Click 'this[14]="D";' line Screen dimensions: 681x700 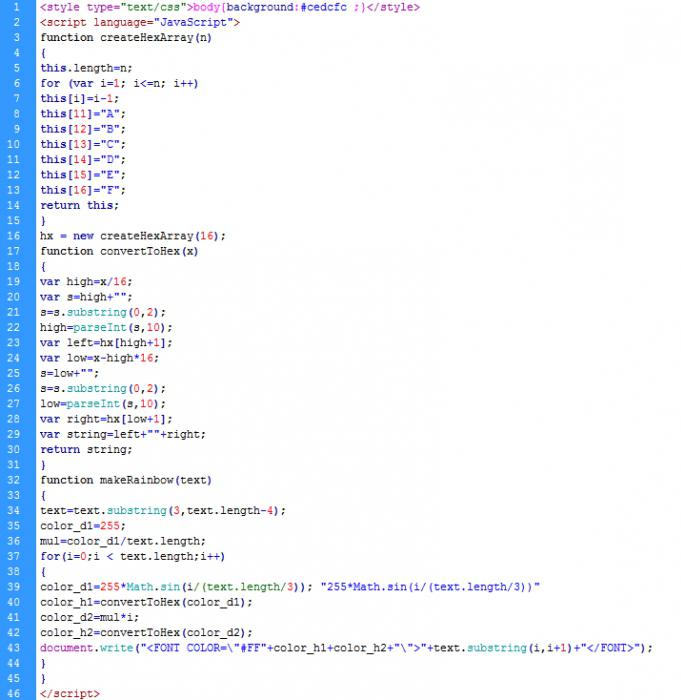(x=83, y=160)
